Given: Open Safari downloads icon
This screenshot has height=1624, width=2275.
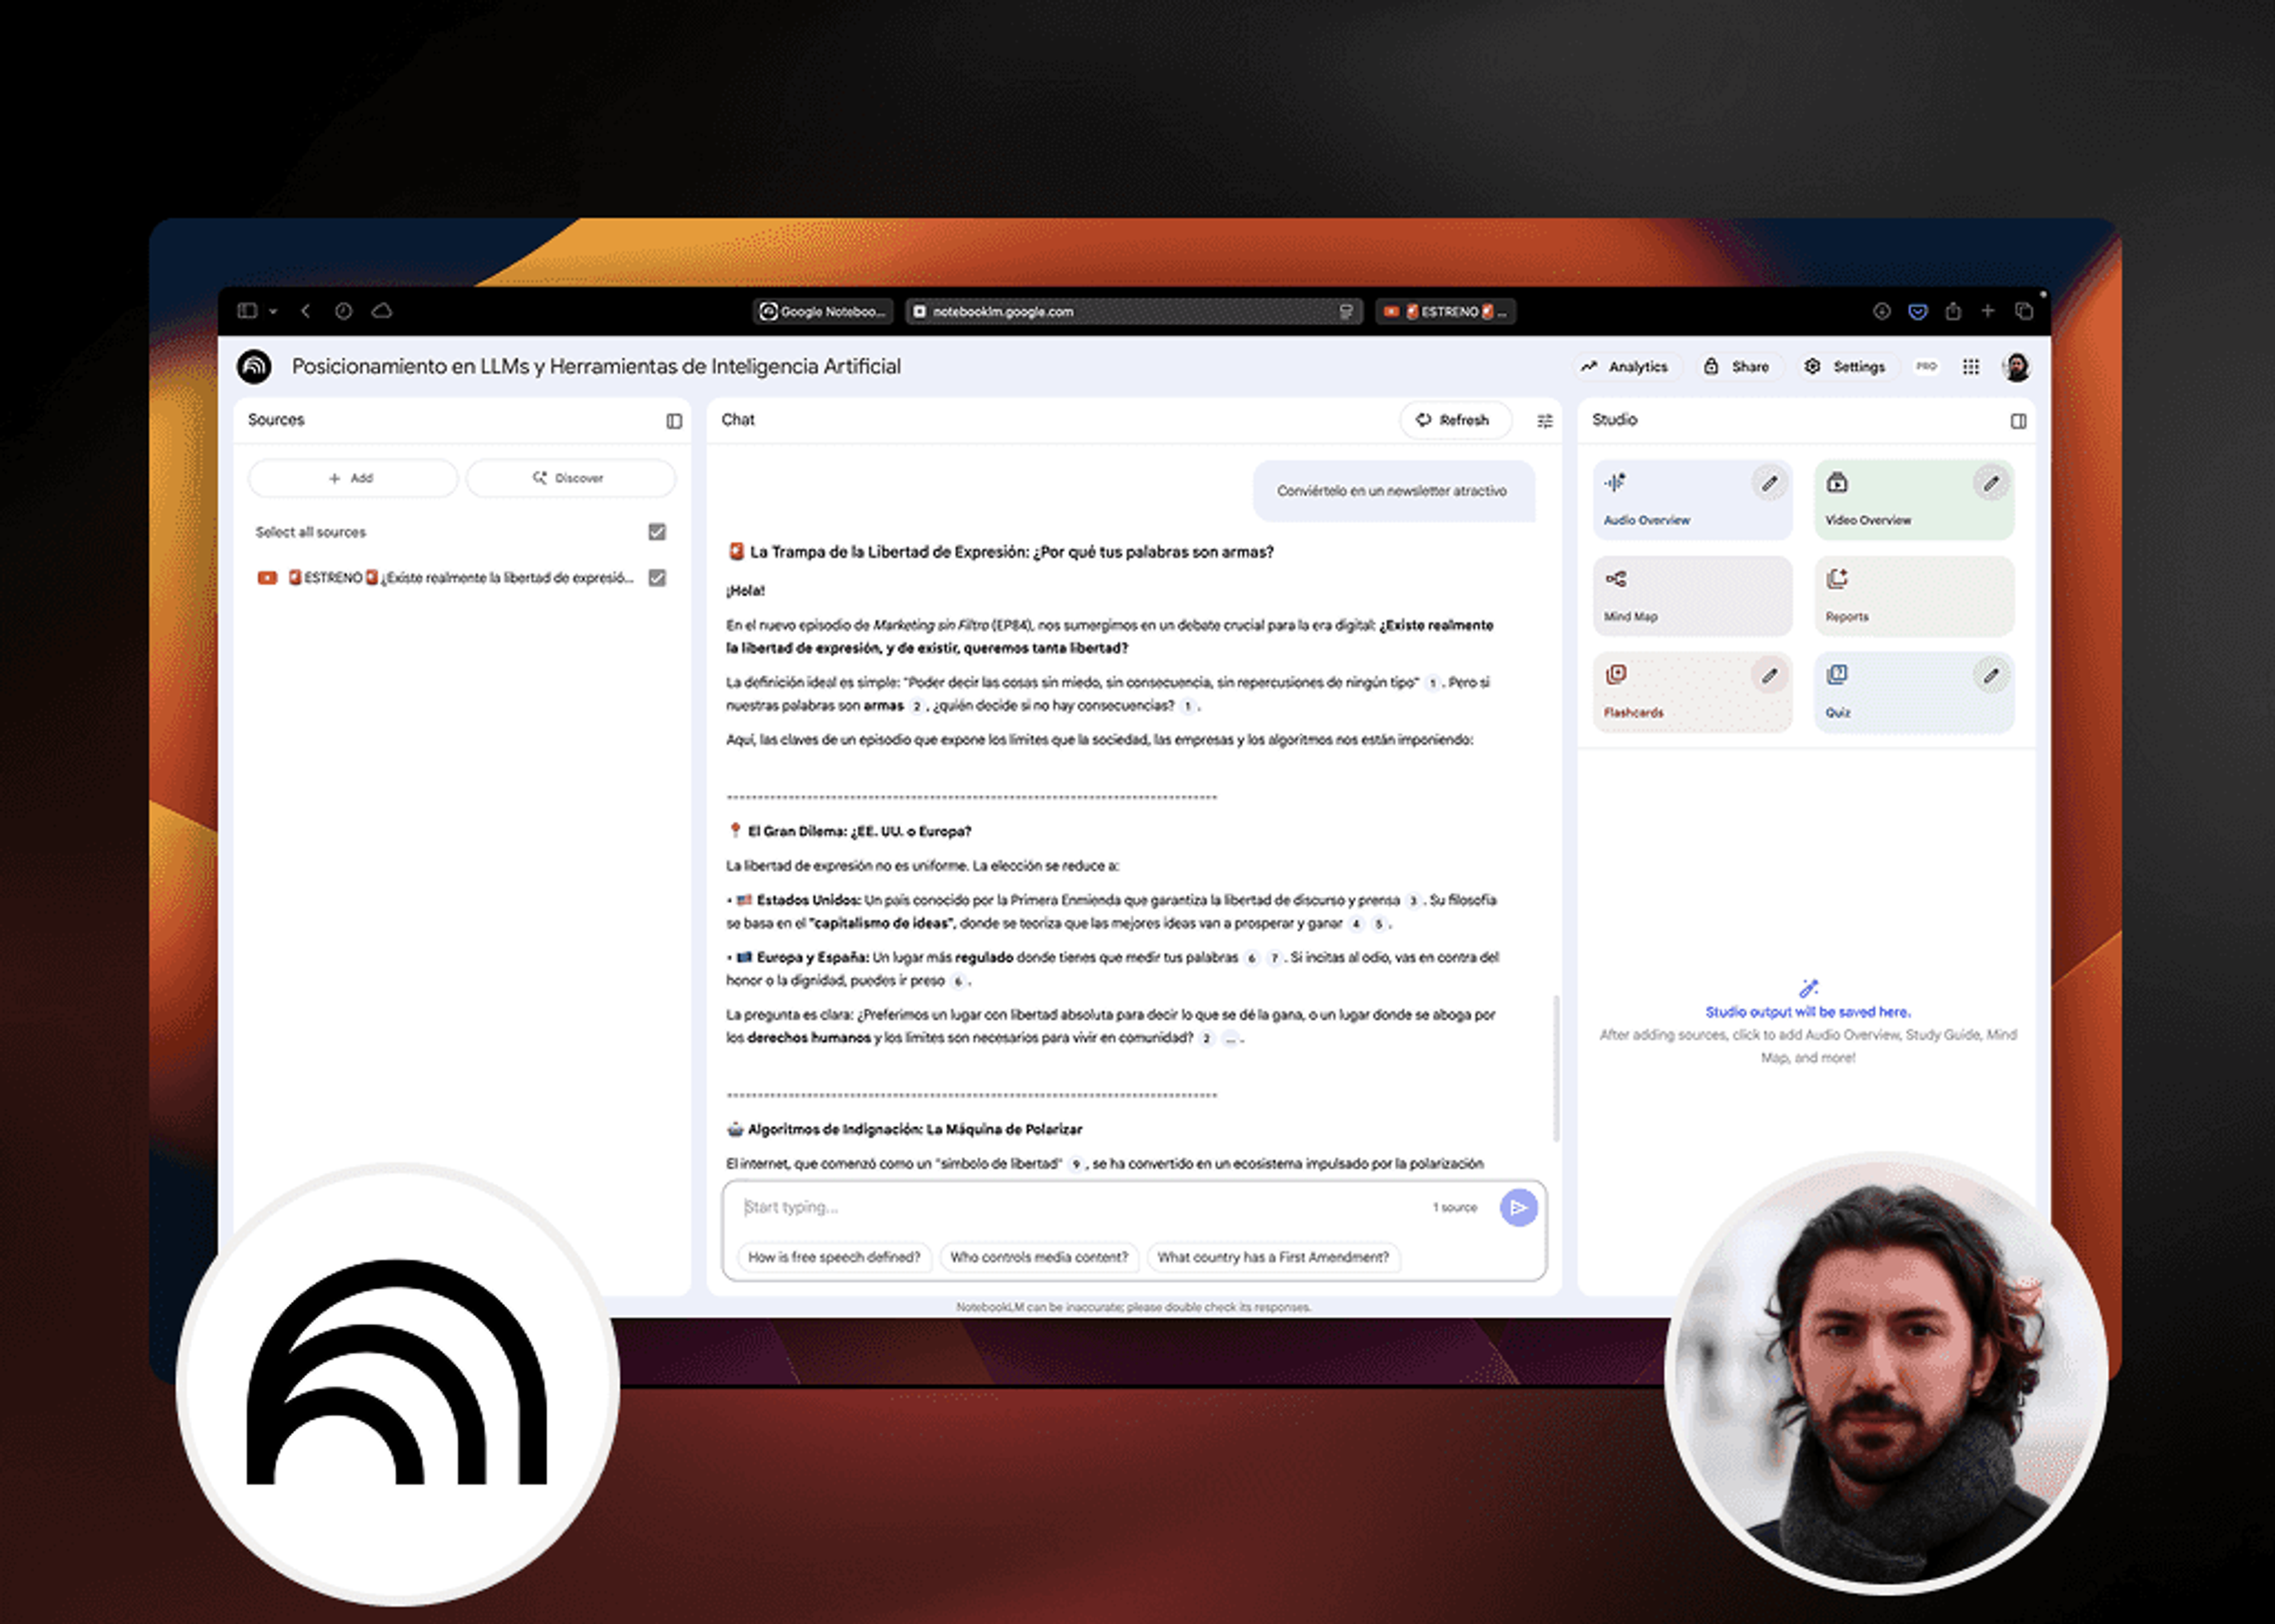Looking at the screenshot, I should (1881, 311).
